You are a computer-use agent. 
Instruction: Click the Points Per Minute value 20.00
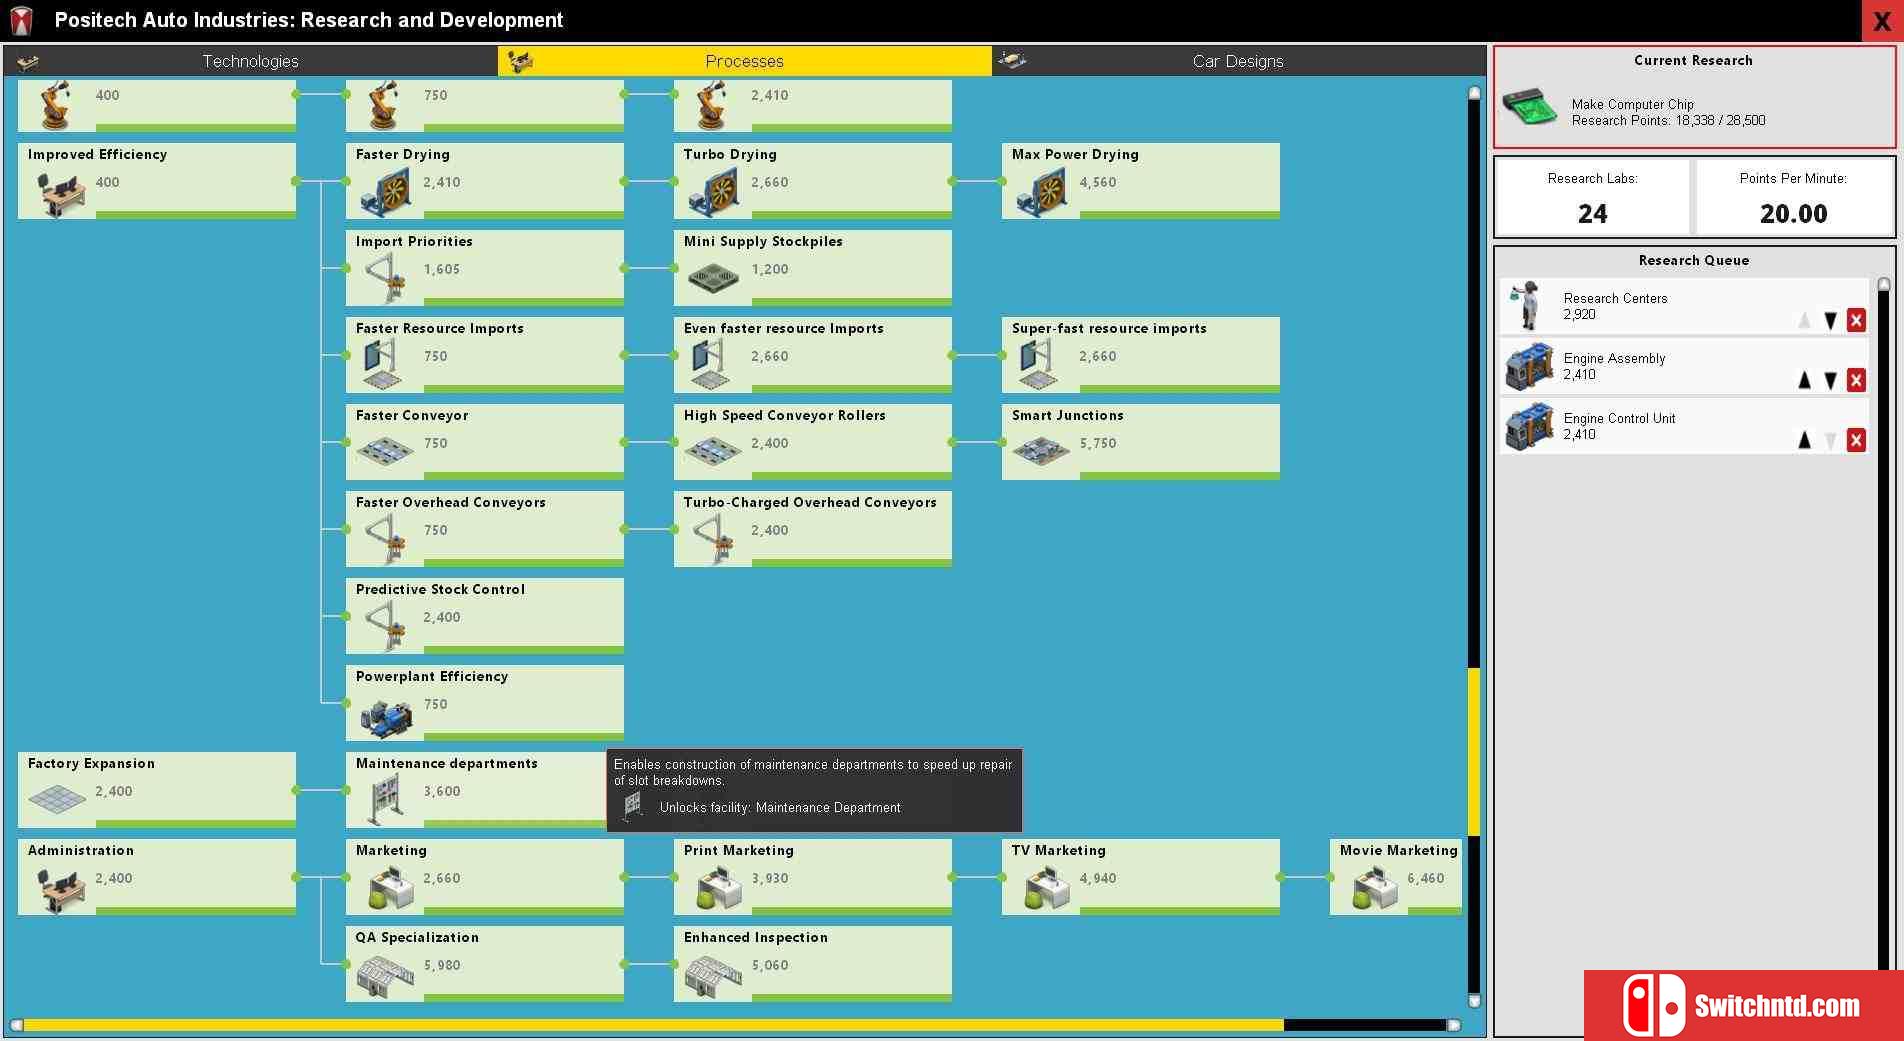coord(1793,214)
